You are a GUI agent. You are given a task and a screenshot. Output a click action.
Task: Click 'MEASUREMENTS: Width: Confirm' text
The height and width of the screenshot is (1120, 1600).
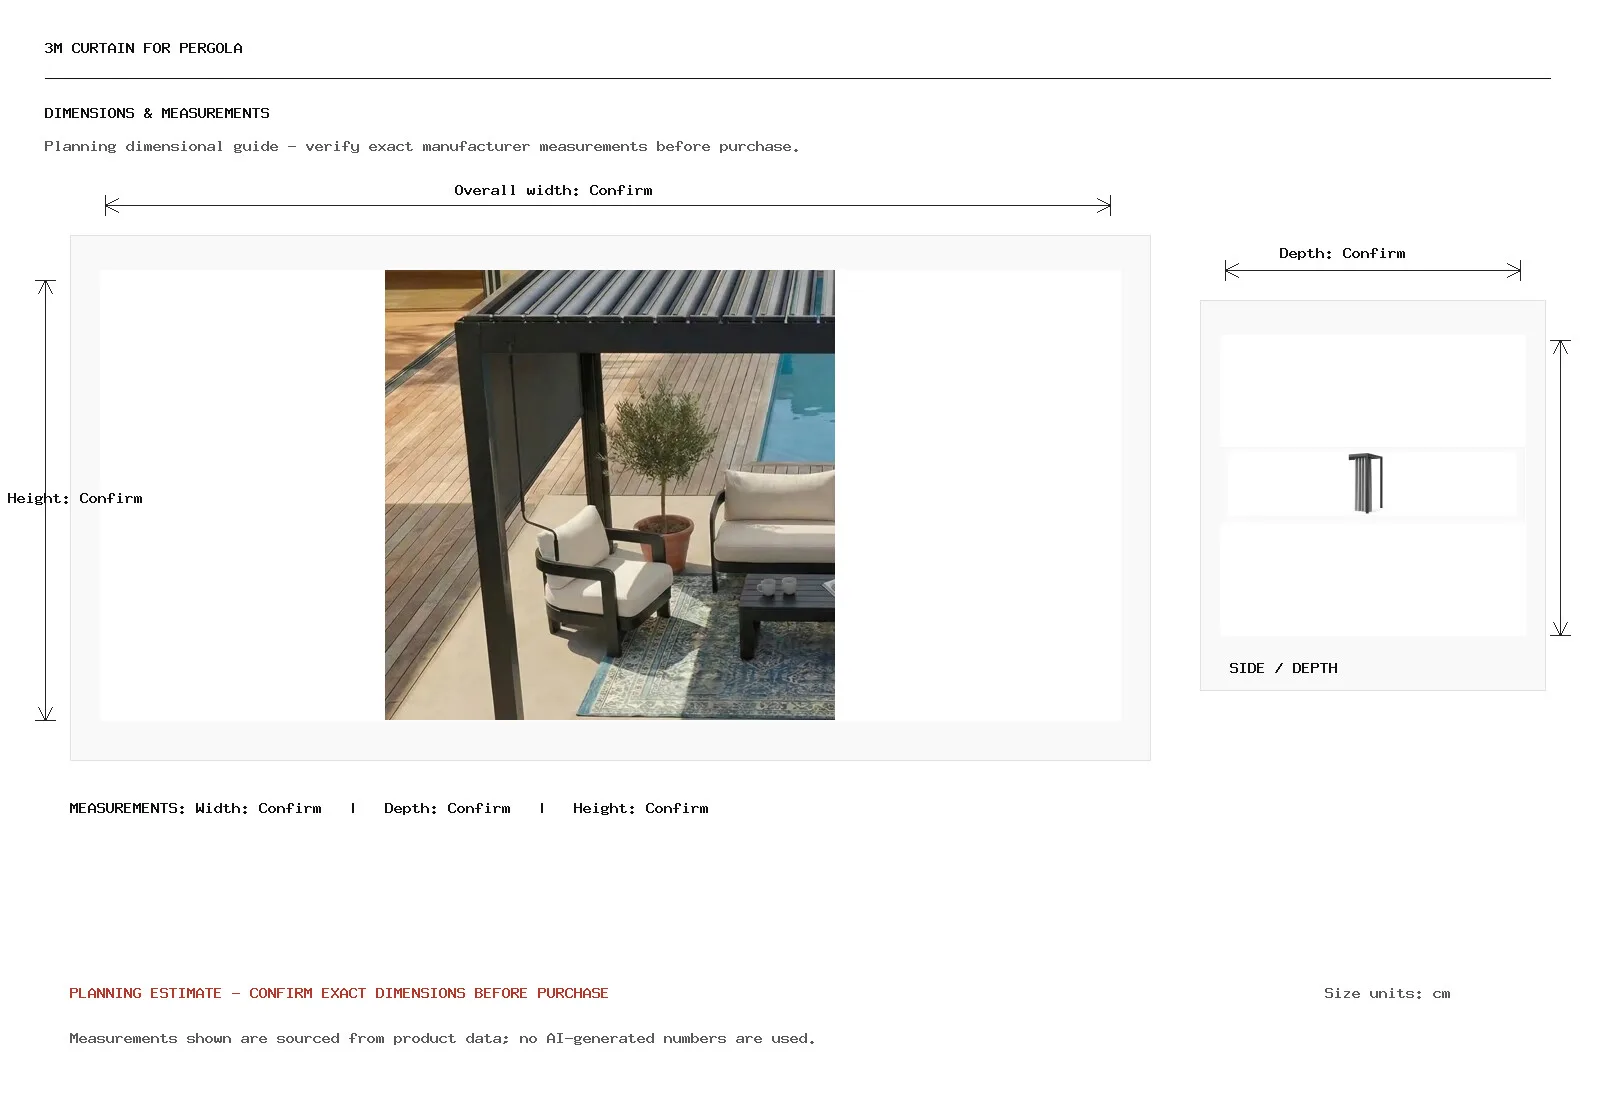click(x=195, y=808)
